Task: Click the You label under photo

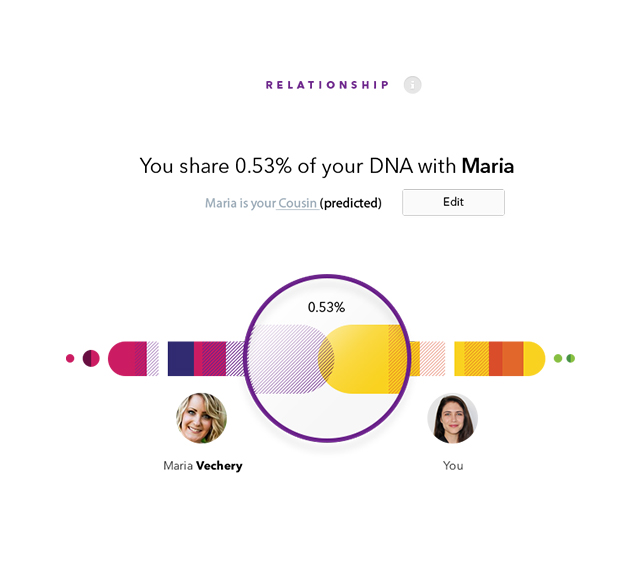Action: point(453,466)
